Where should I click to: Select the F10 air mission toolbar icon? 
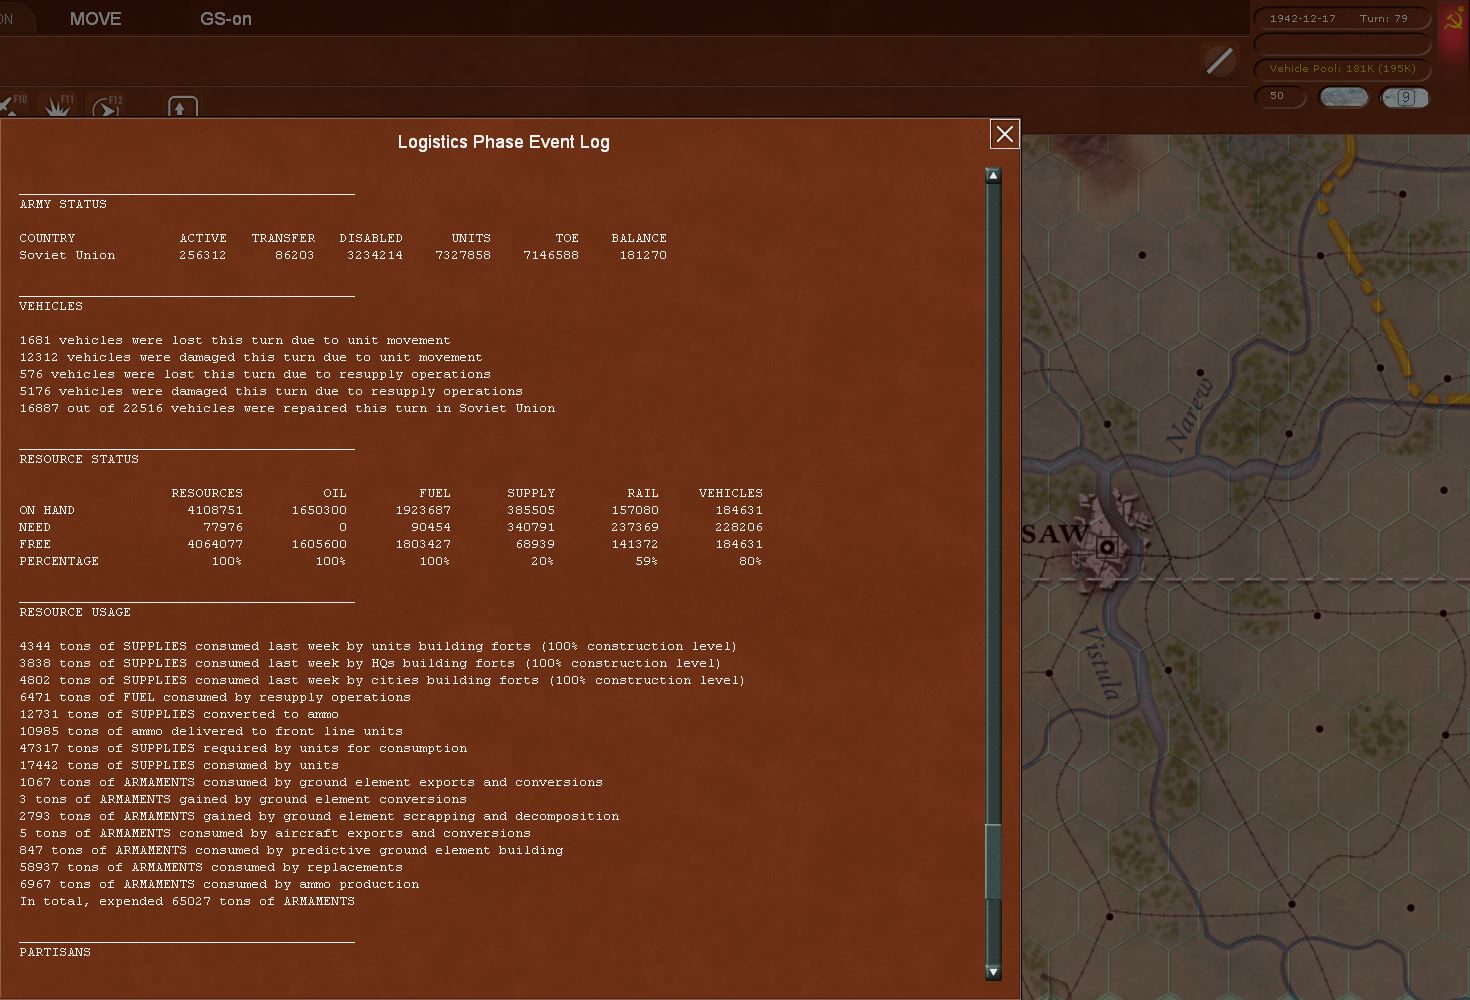coord(12,105)
